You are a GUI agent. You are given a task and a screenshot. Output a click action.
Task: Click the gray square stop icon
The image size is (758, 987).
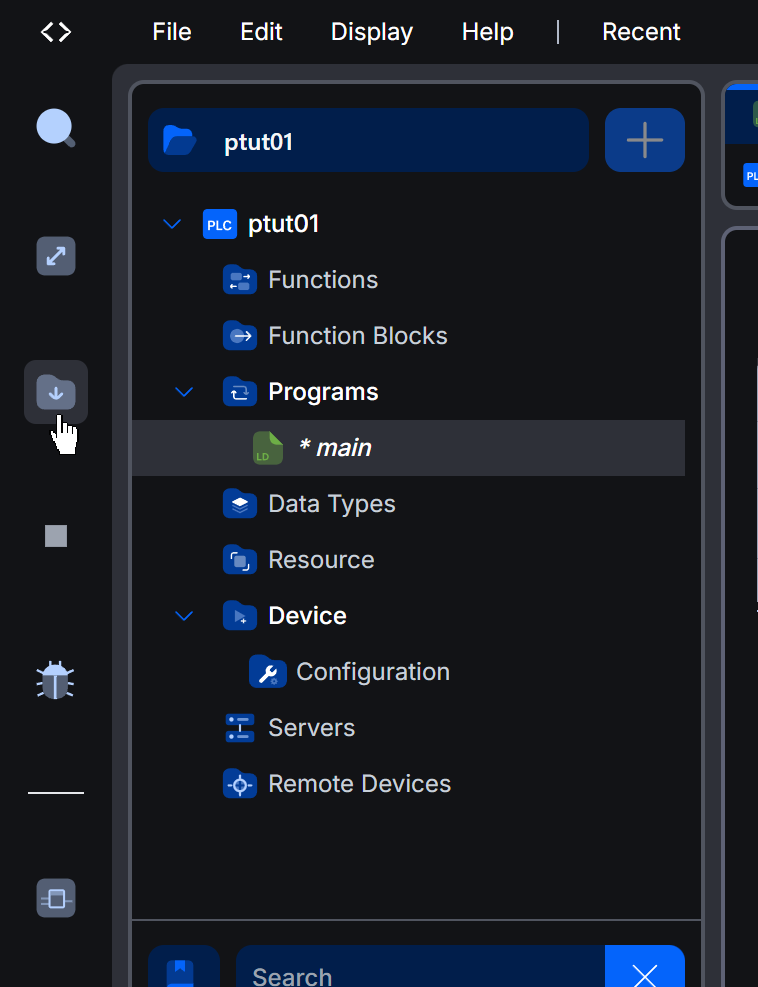tap(56, 537)
